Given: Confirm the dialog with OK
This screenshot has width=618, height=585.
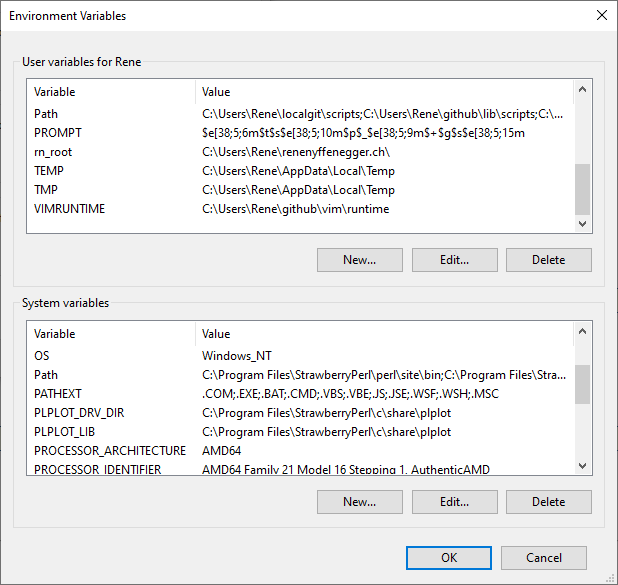Looking at the screenshot, I should pos(449,558).
